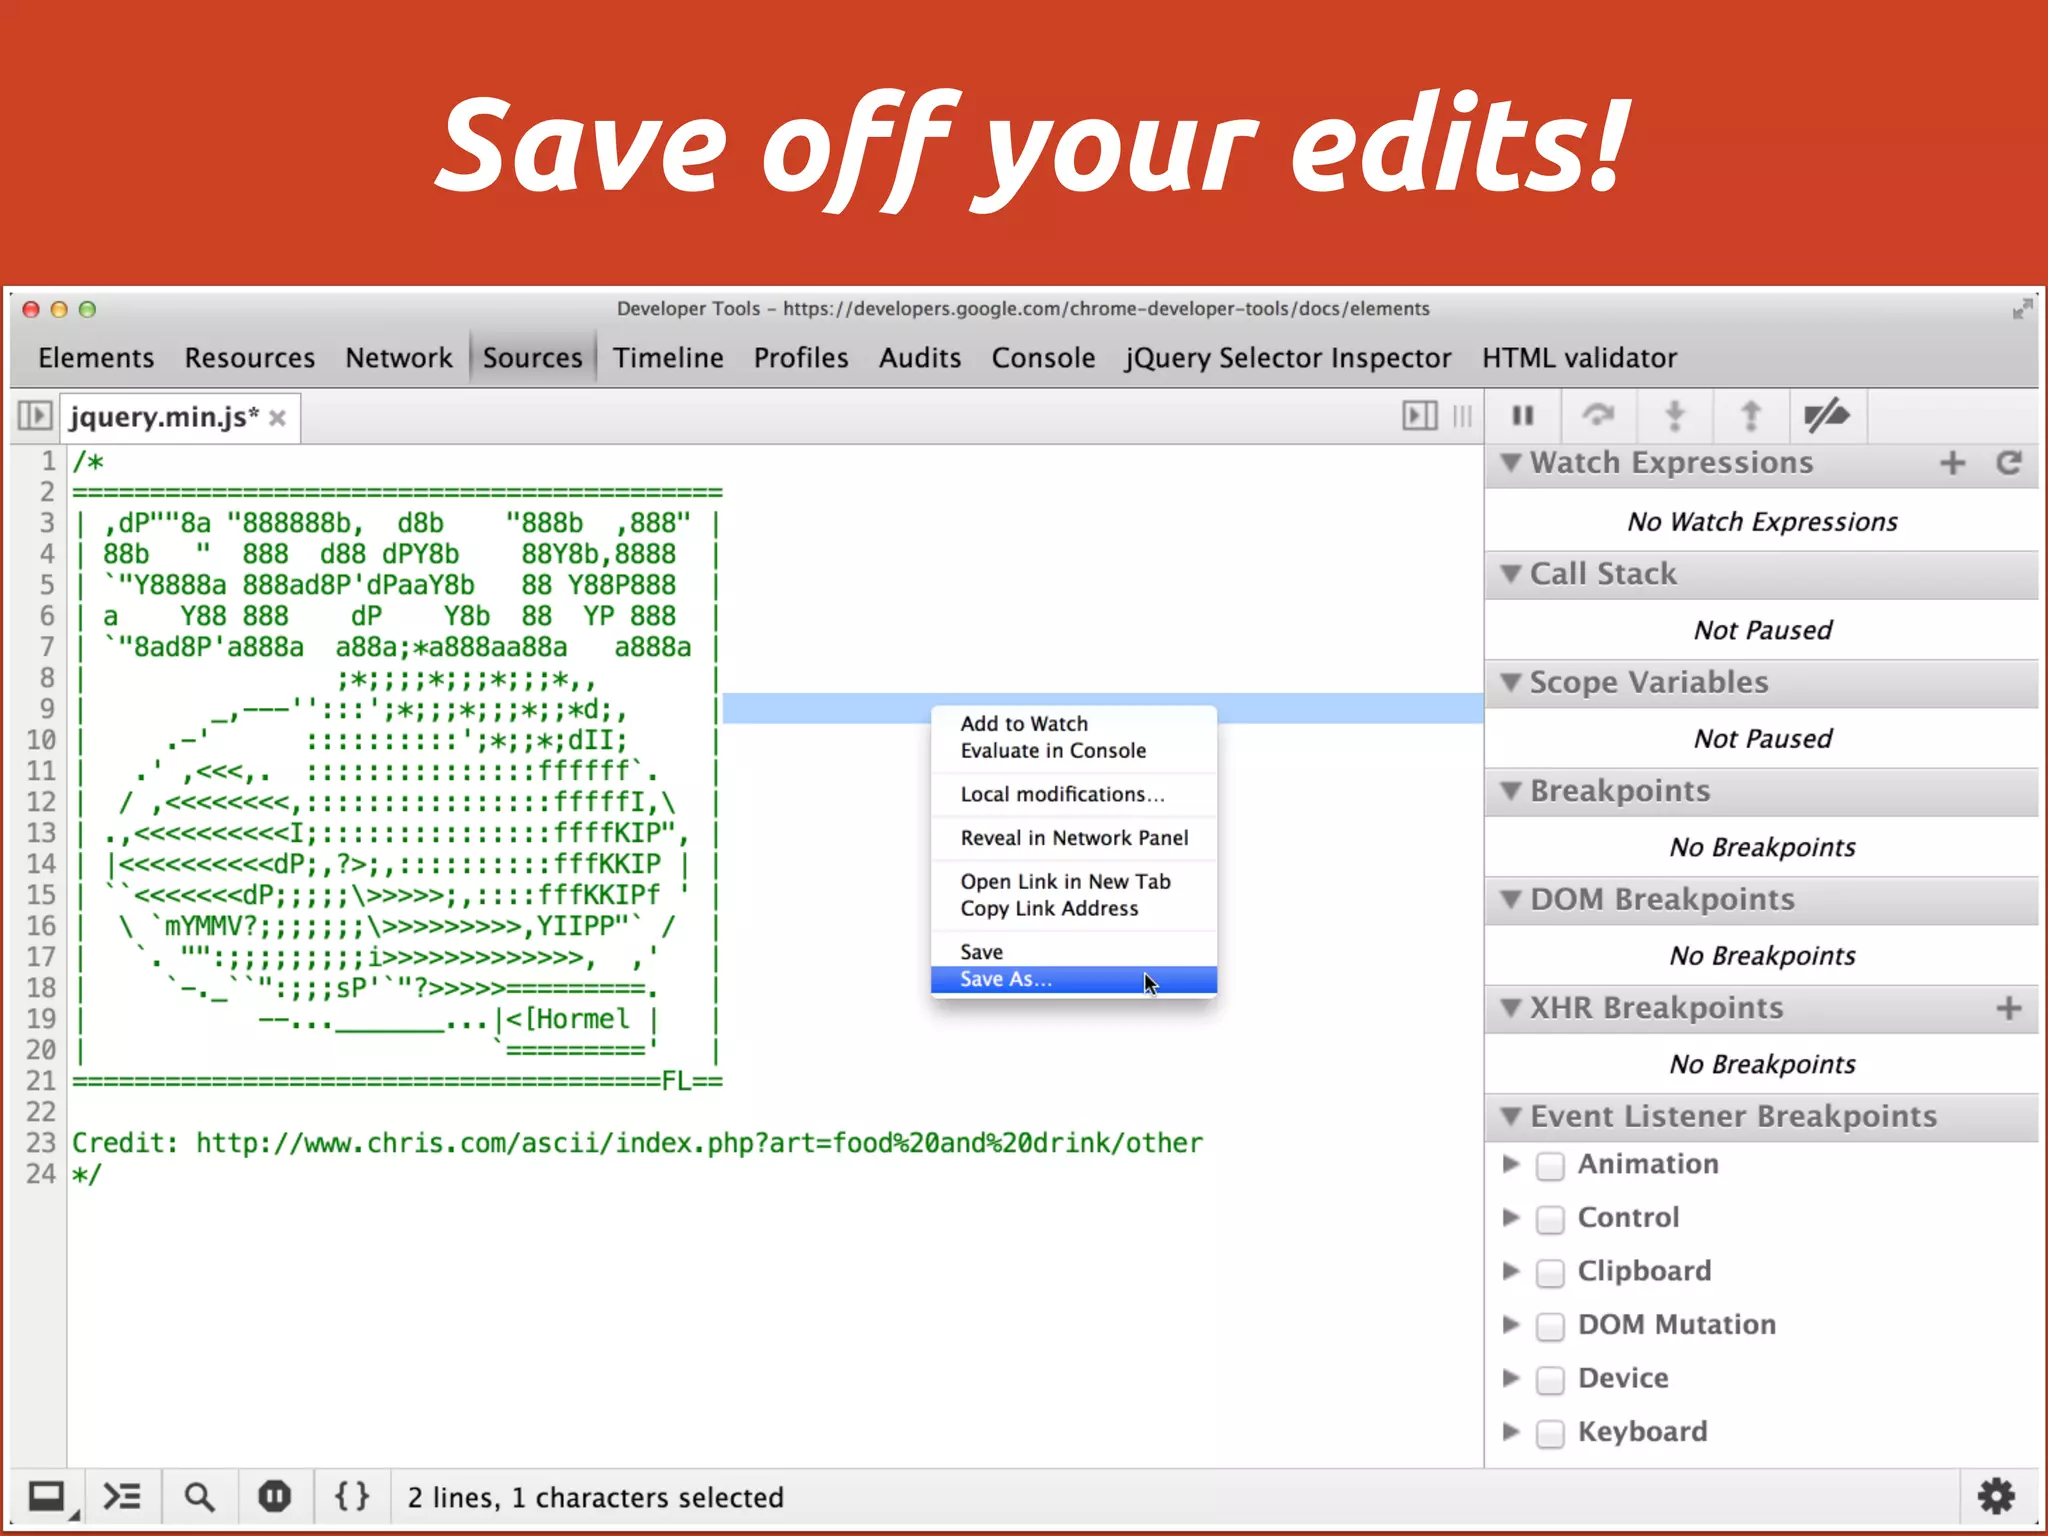Switch to the Elements panel
This screenshot has height=1536, width=2048.
pos(96,358)
